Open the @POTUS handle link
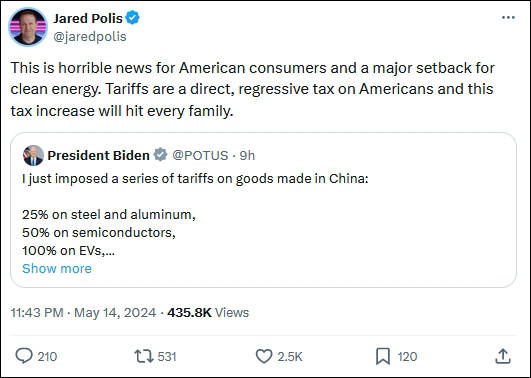Viewport: 531px width, 378px height. tap(200, 155)
